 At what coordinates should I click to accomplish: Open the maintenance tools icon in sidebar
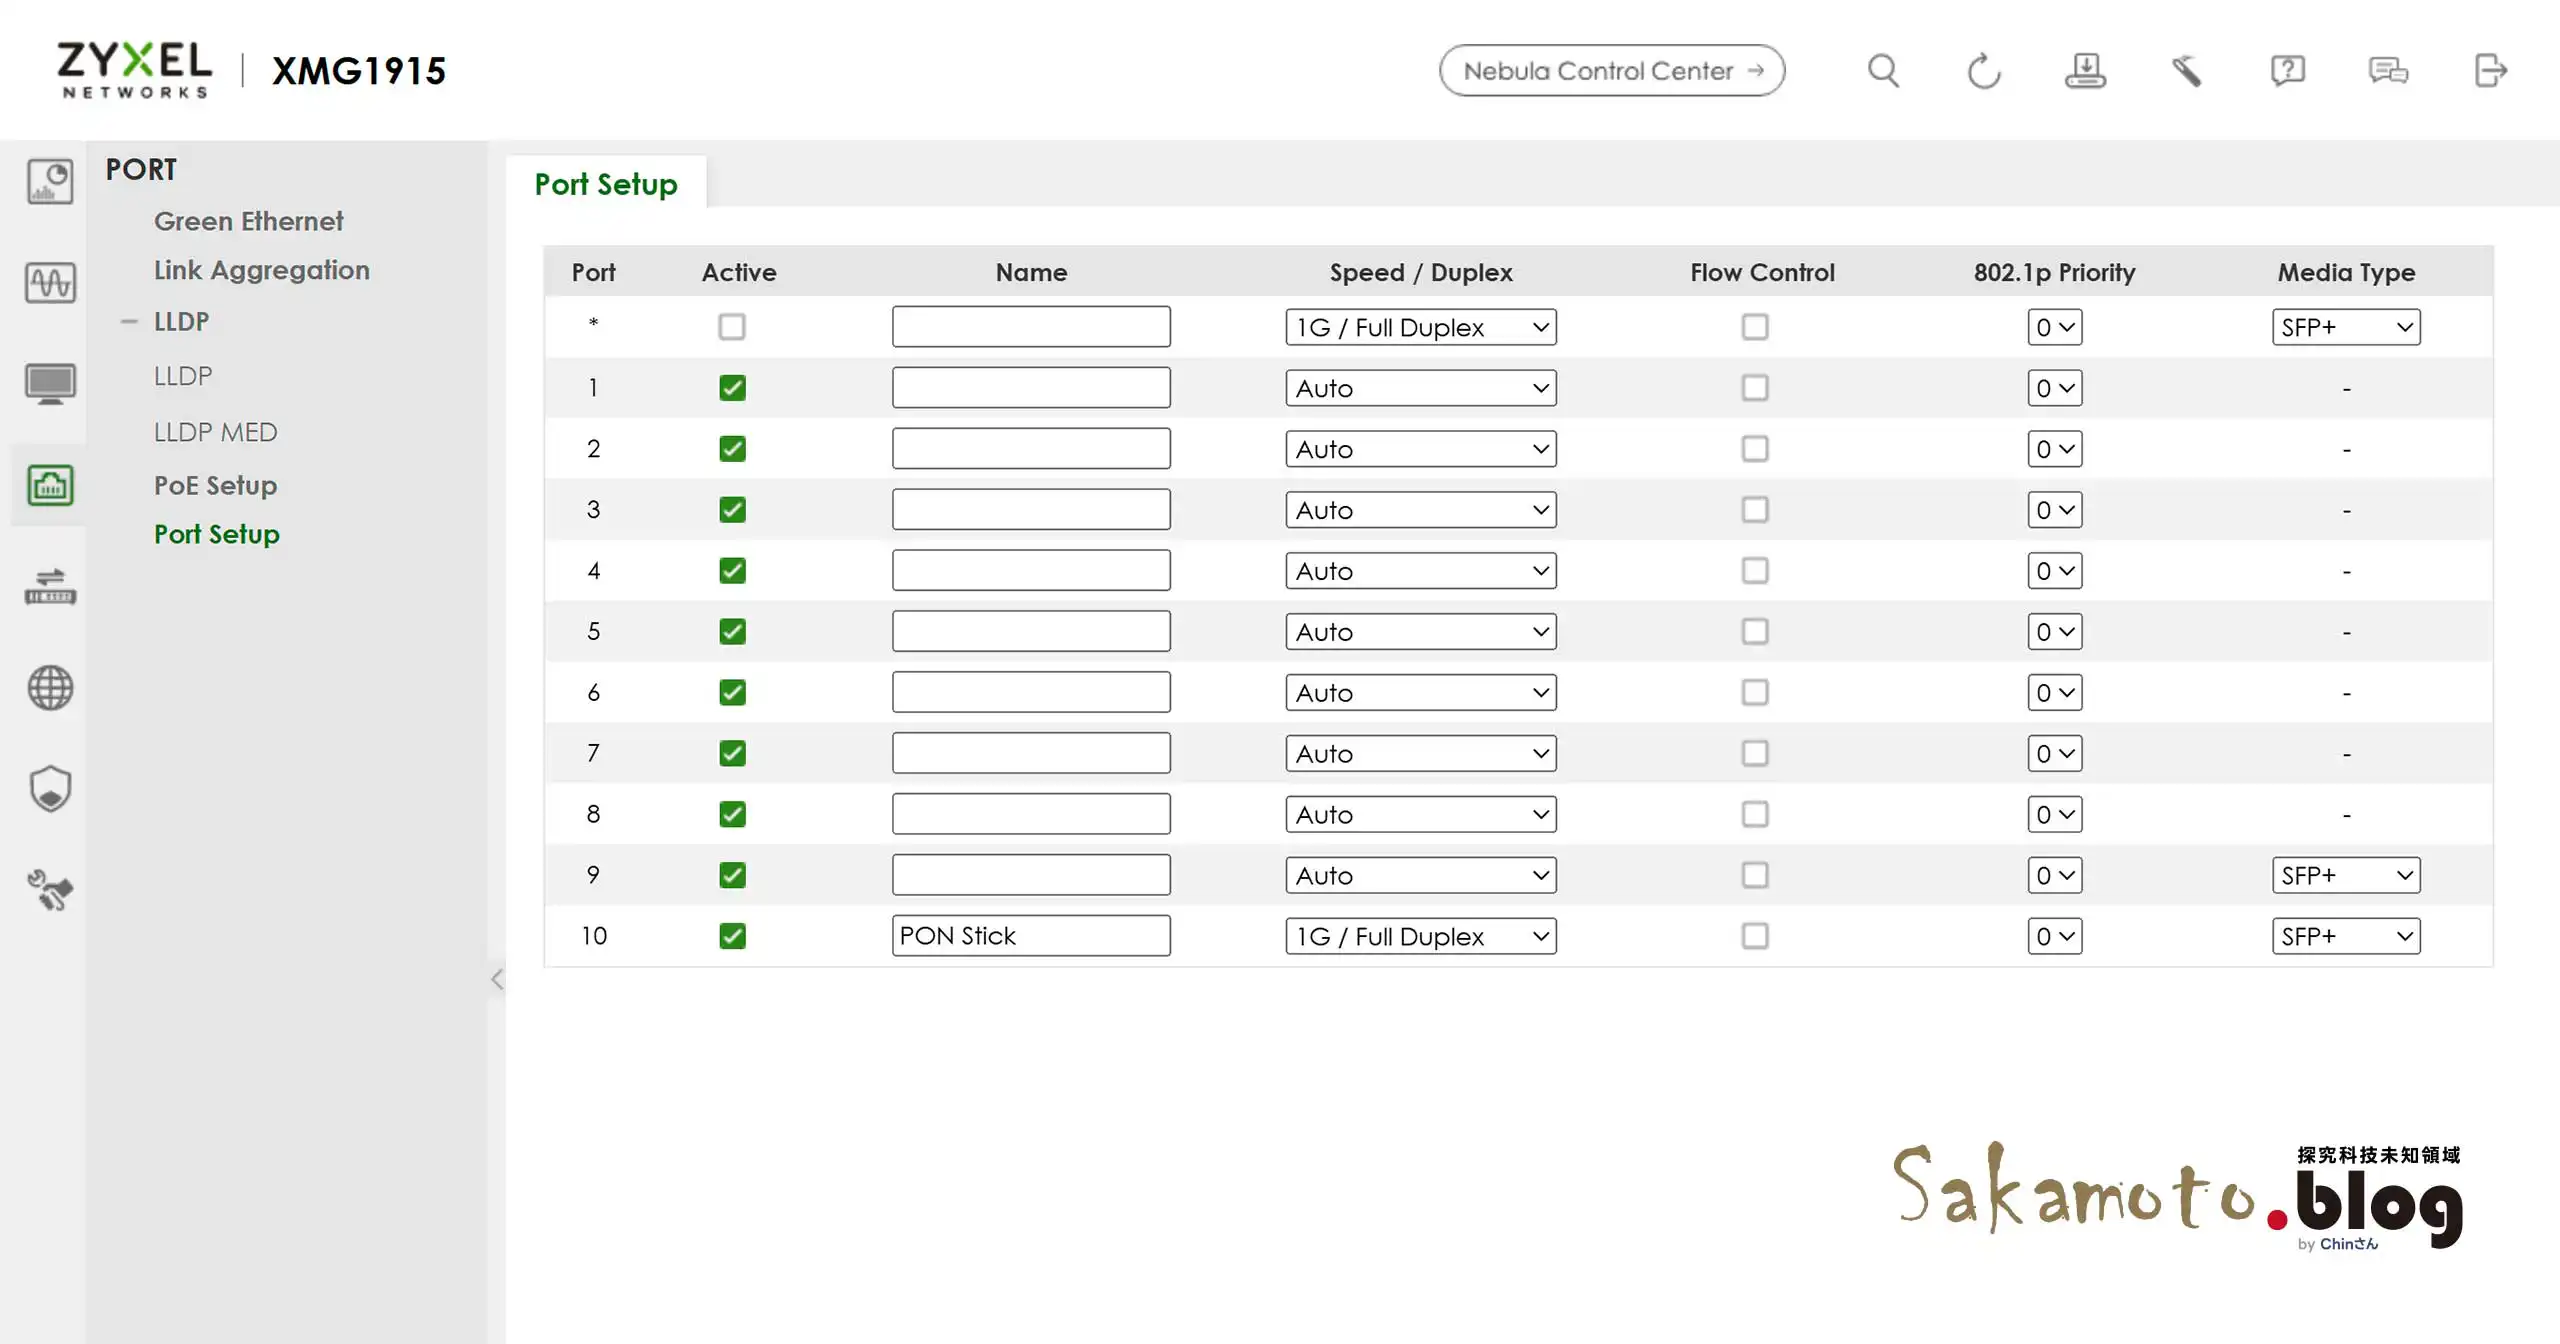[50, 890]
